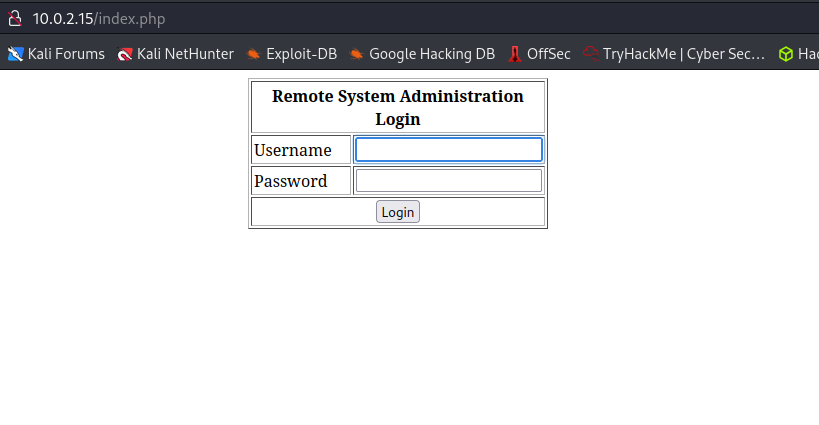The width and height of the screenshot is (819, 425).
Task: Click the URL 10.0.2.15/index.php in the address bar
Action: 99,19
